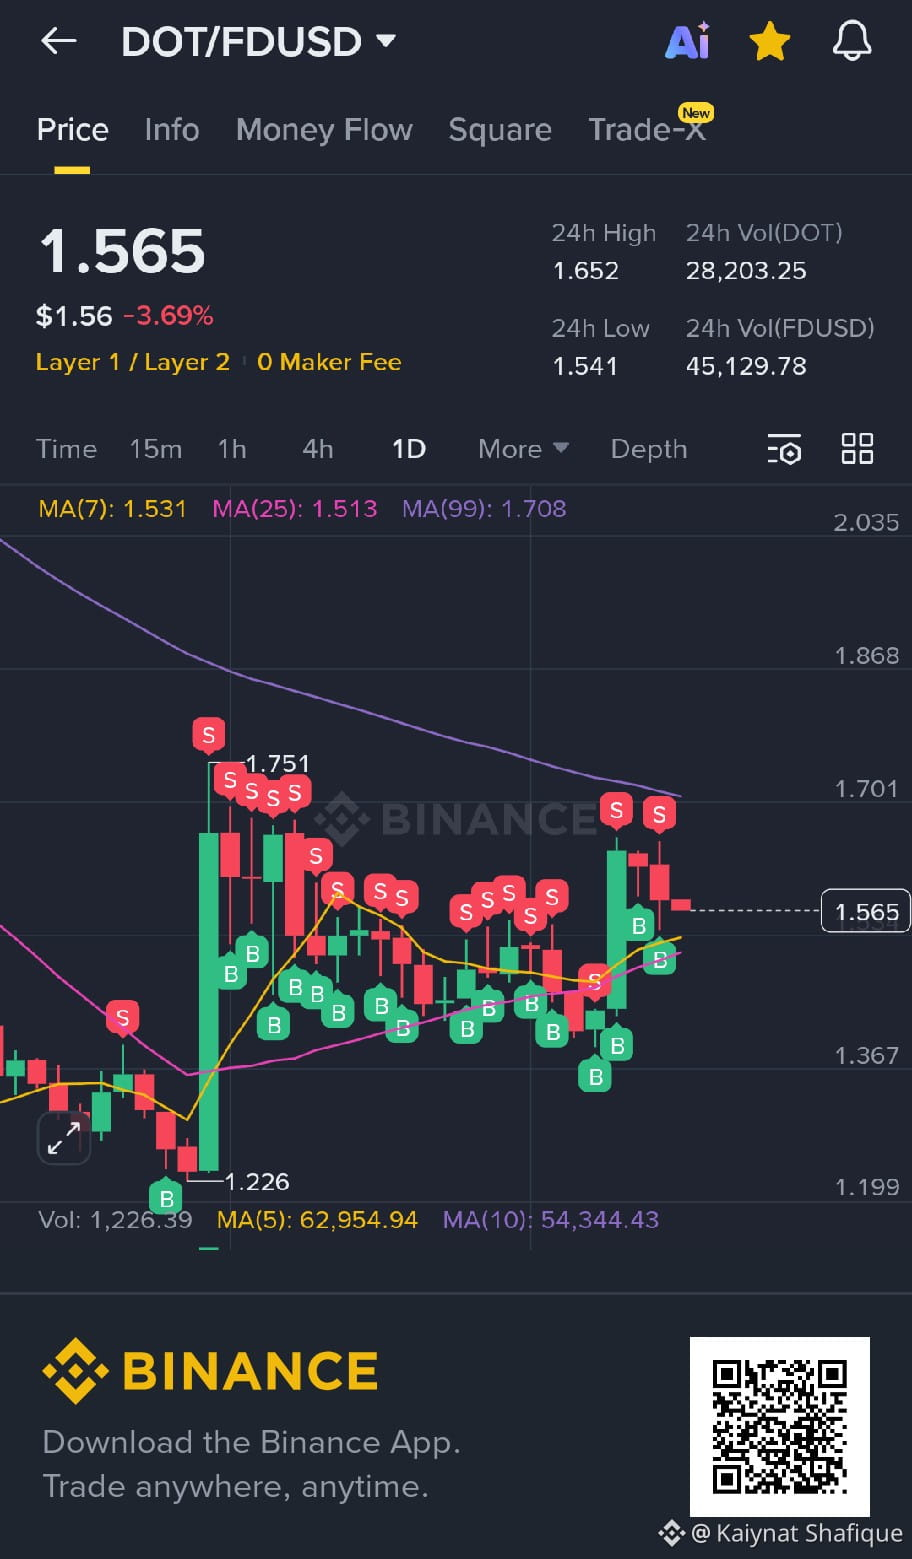Tap the 1.199 price axis label
The width and height of the screenshot is (912, 1559).
pos(866,1187)
